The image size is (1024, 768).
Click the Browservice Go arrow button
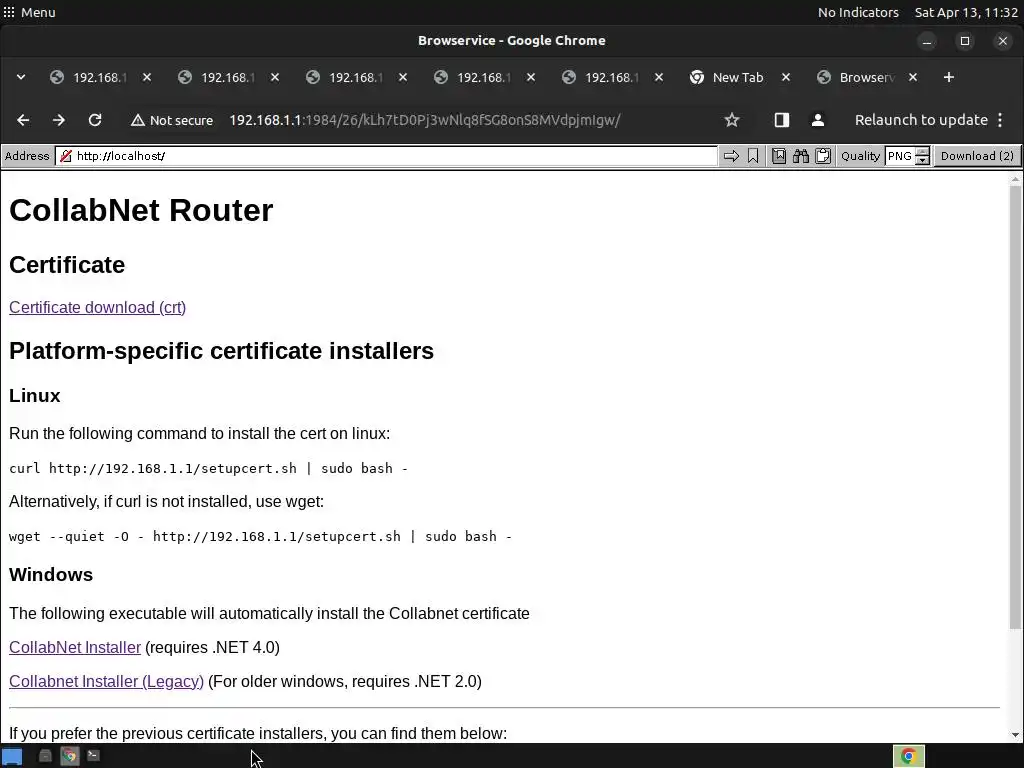point(731,156)
